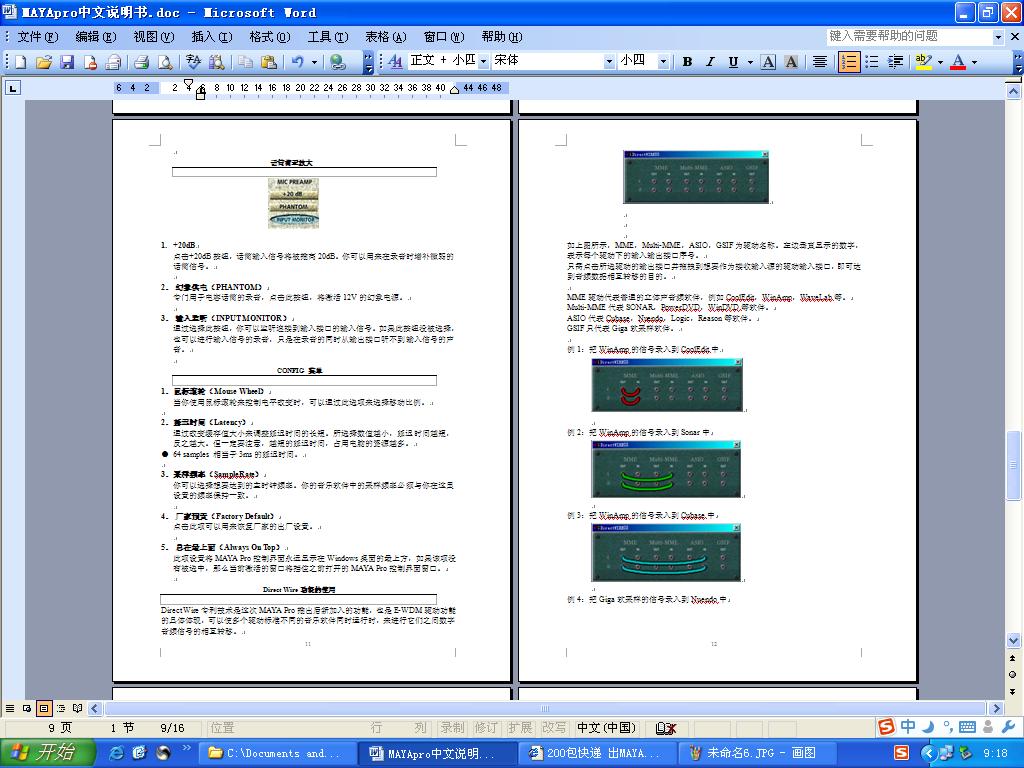Toggle numbered list formatting
The width and height of the screenshot is (1024, 768).
pyautogui.click(x=849, y=62)
